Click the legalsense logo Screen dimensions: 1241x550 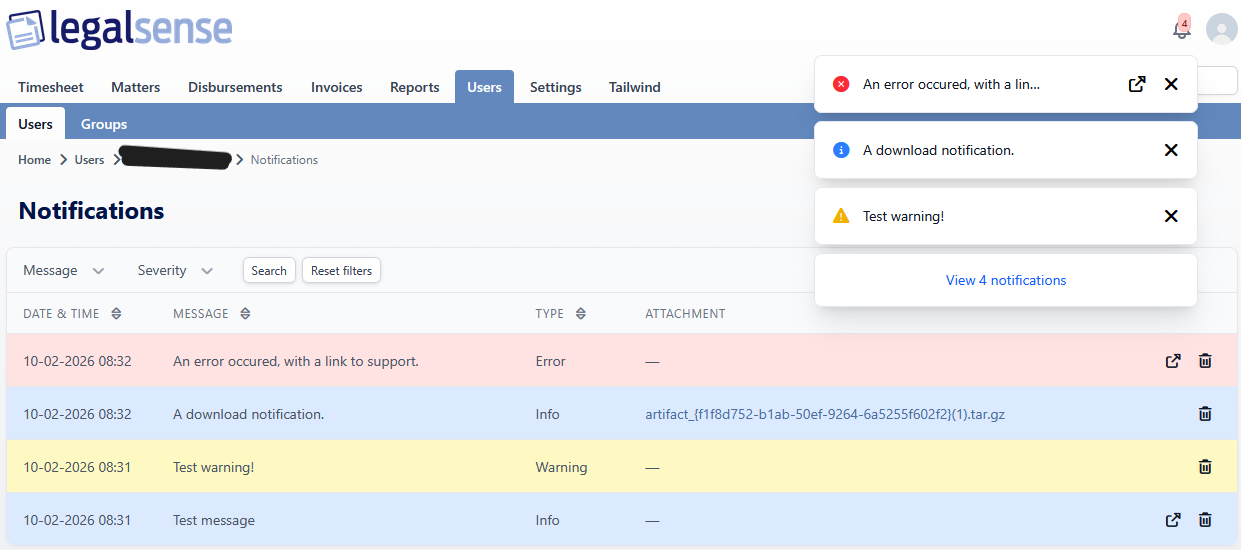(119, 29)
